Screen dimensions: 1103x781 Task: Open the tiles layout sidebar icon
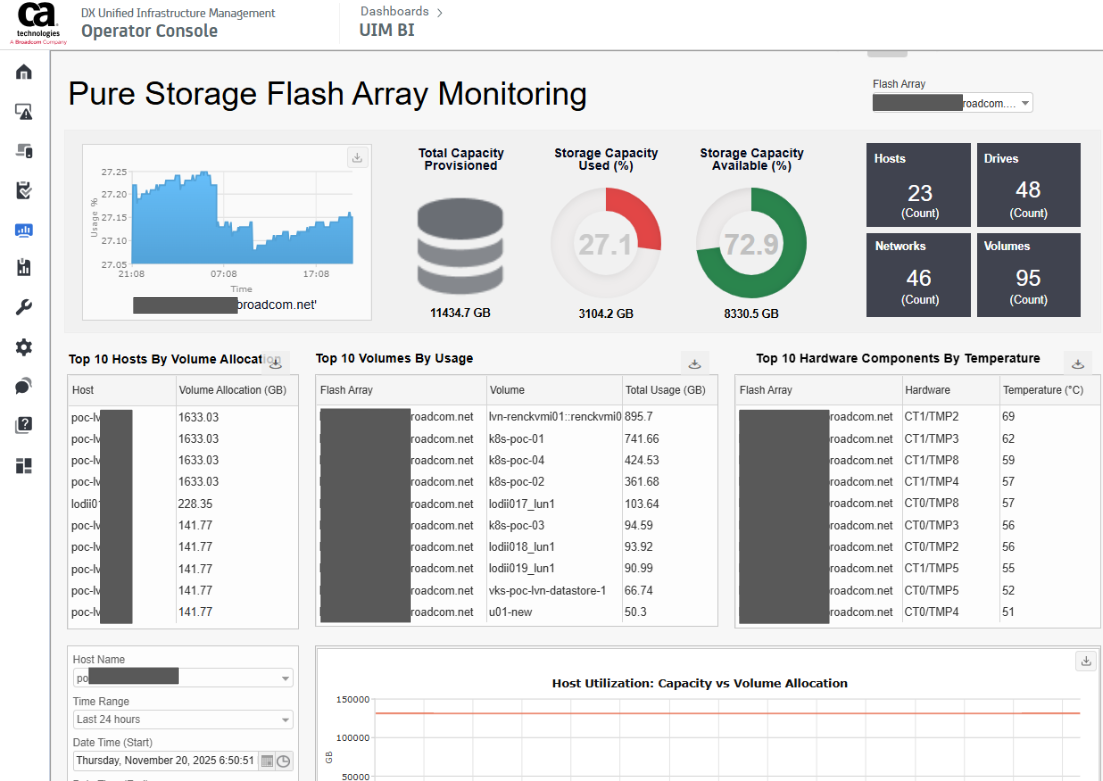24,465
